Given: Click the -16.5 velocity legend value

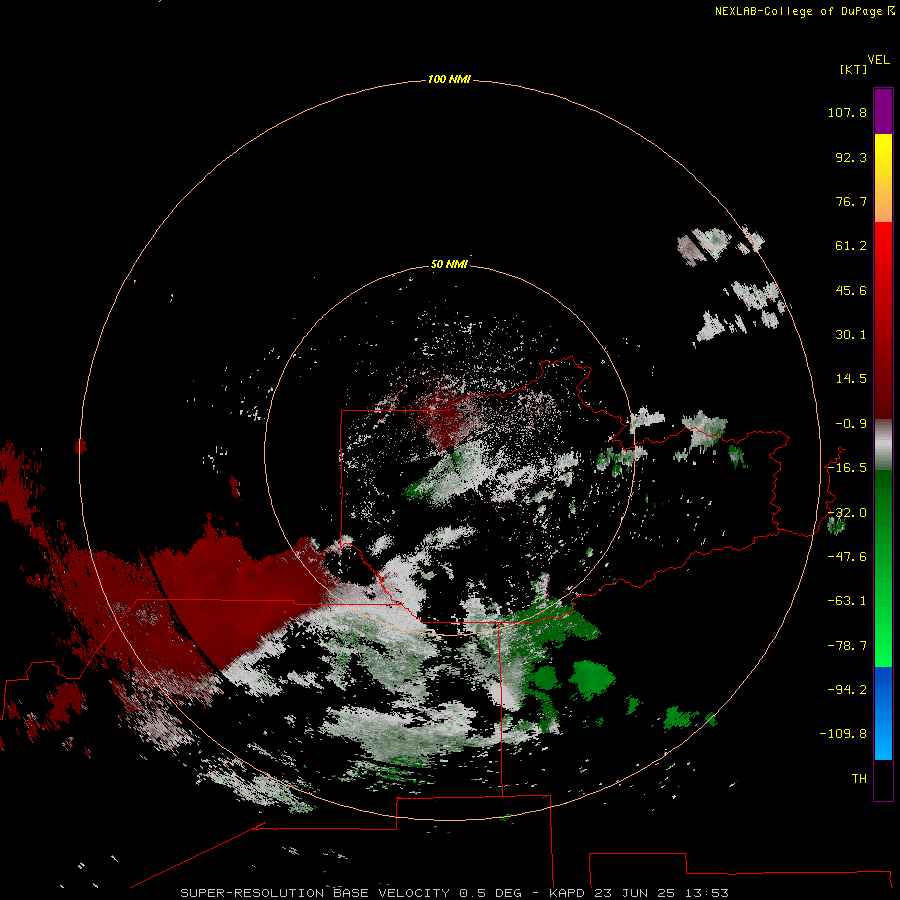Looking at the screenshot, I should [x=847, y=468].
